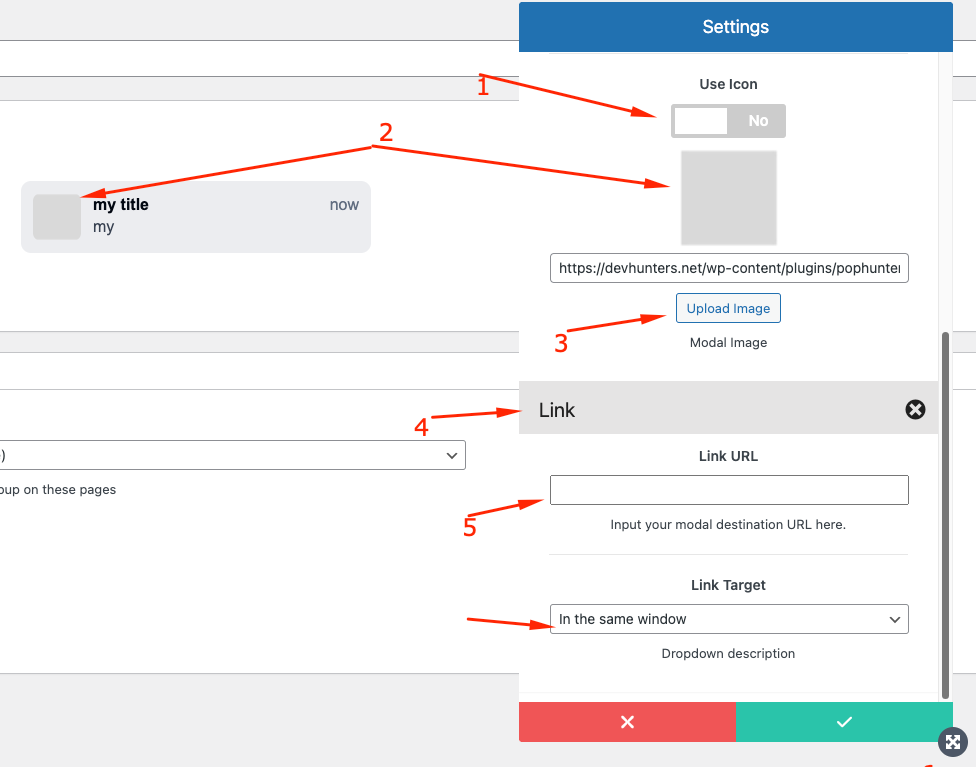Screen dimensions: 976x767
Task: Select the "my title" preview heading
Action: [x=121, y=205]
